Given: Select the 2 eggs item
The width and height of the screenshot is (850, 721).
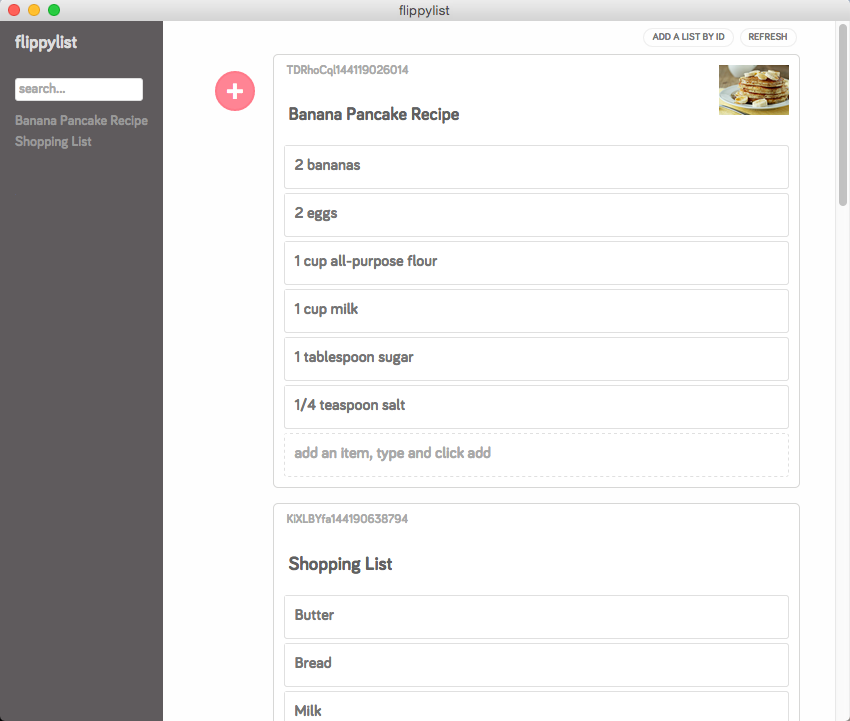Looking at the screenshot, I should [536, 214].
